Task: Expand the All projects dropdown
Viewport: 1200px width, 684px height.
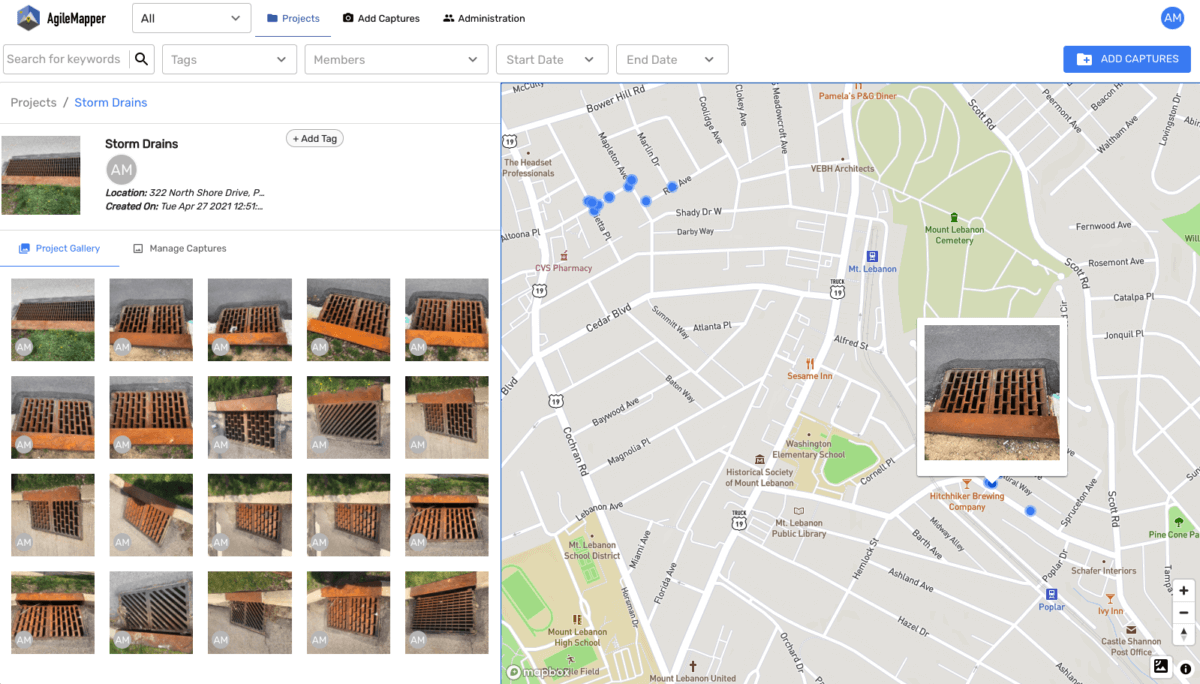Action: click(192, 18)
